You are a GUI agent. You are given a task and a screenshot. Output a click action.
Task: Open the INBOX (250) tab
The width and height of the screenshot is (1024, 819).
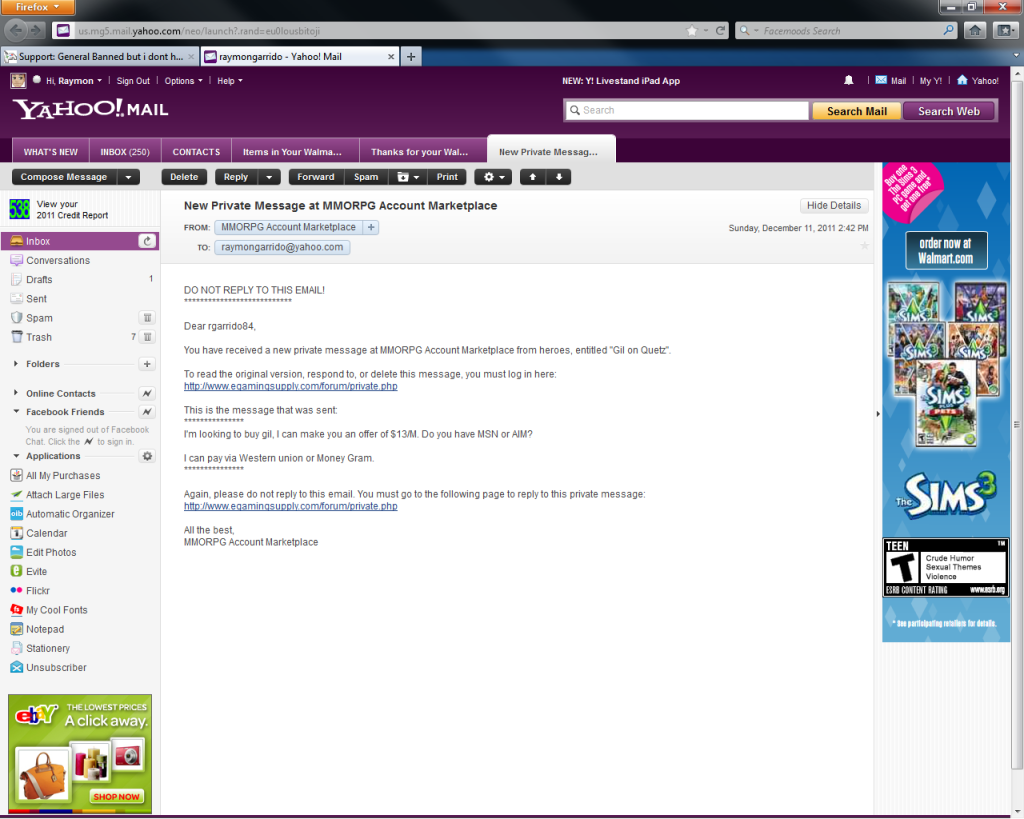pos(125,152)
